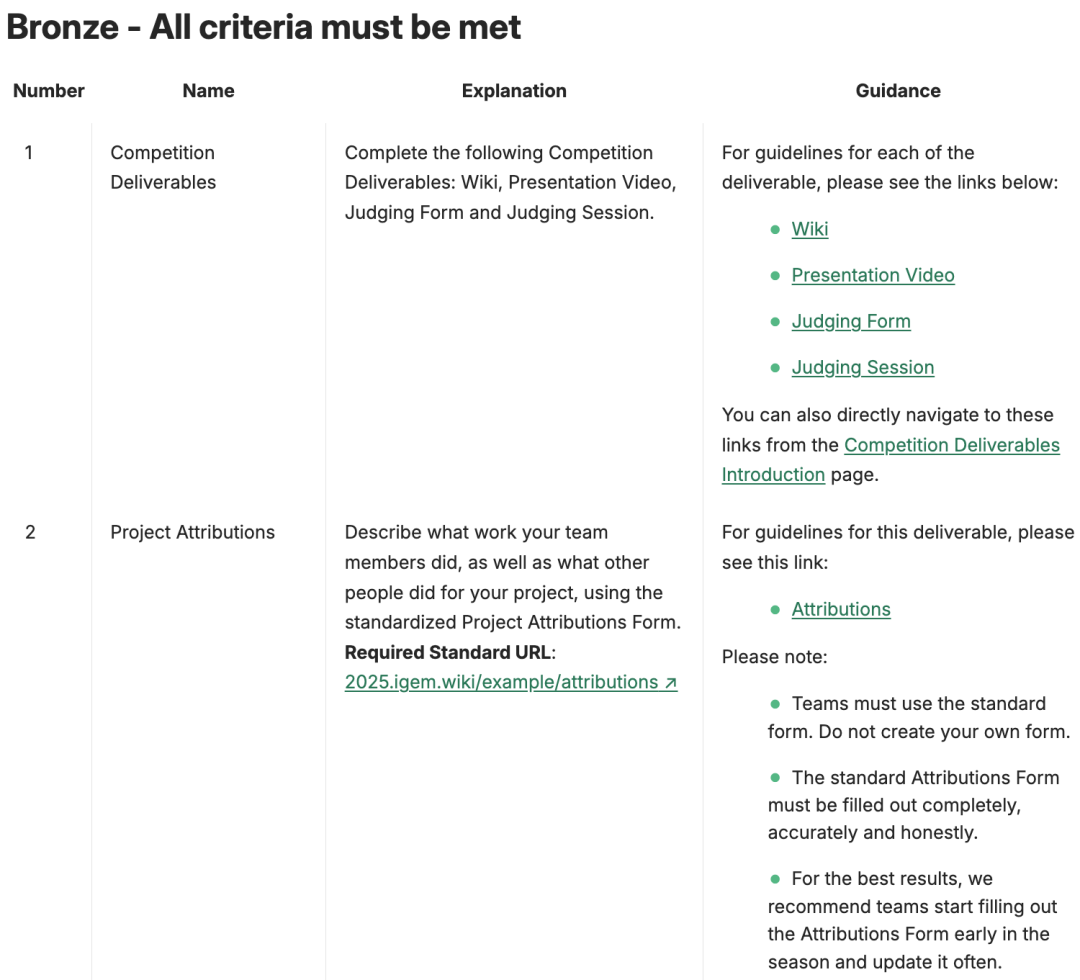This screenshot has height=980, width=1080.
Task: Click the 'Please note:' text
Action: click(x=774, y=657)
